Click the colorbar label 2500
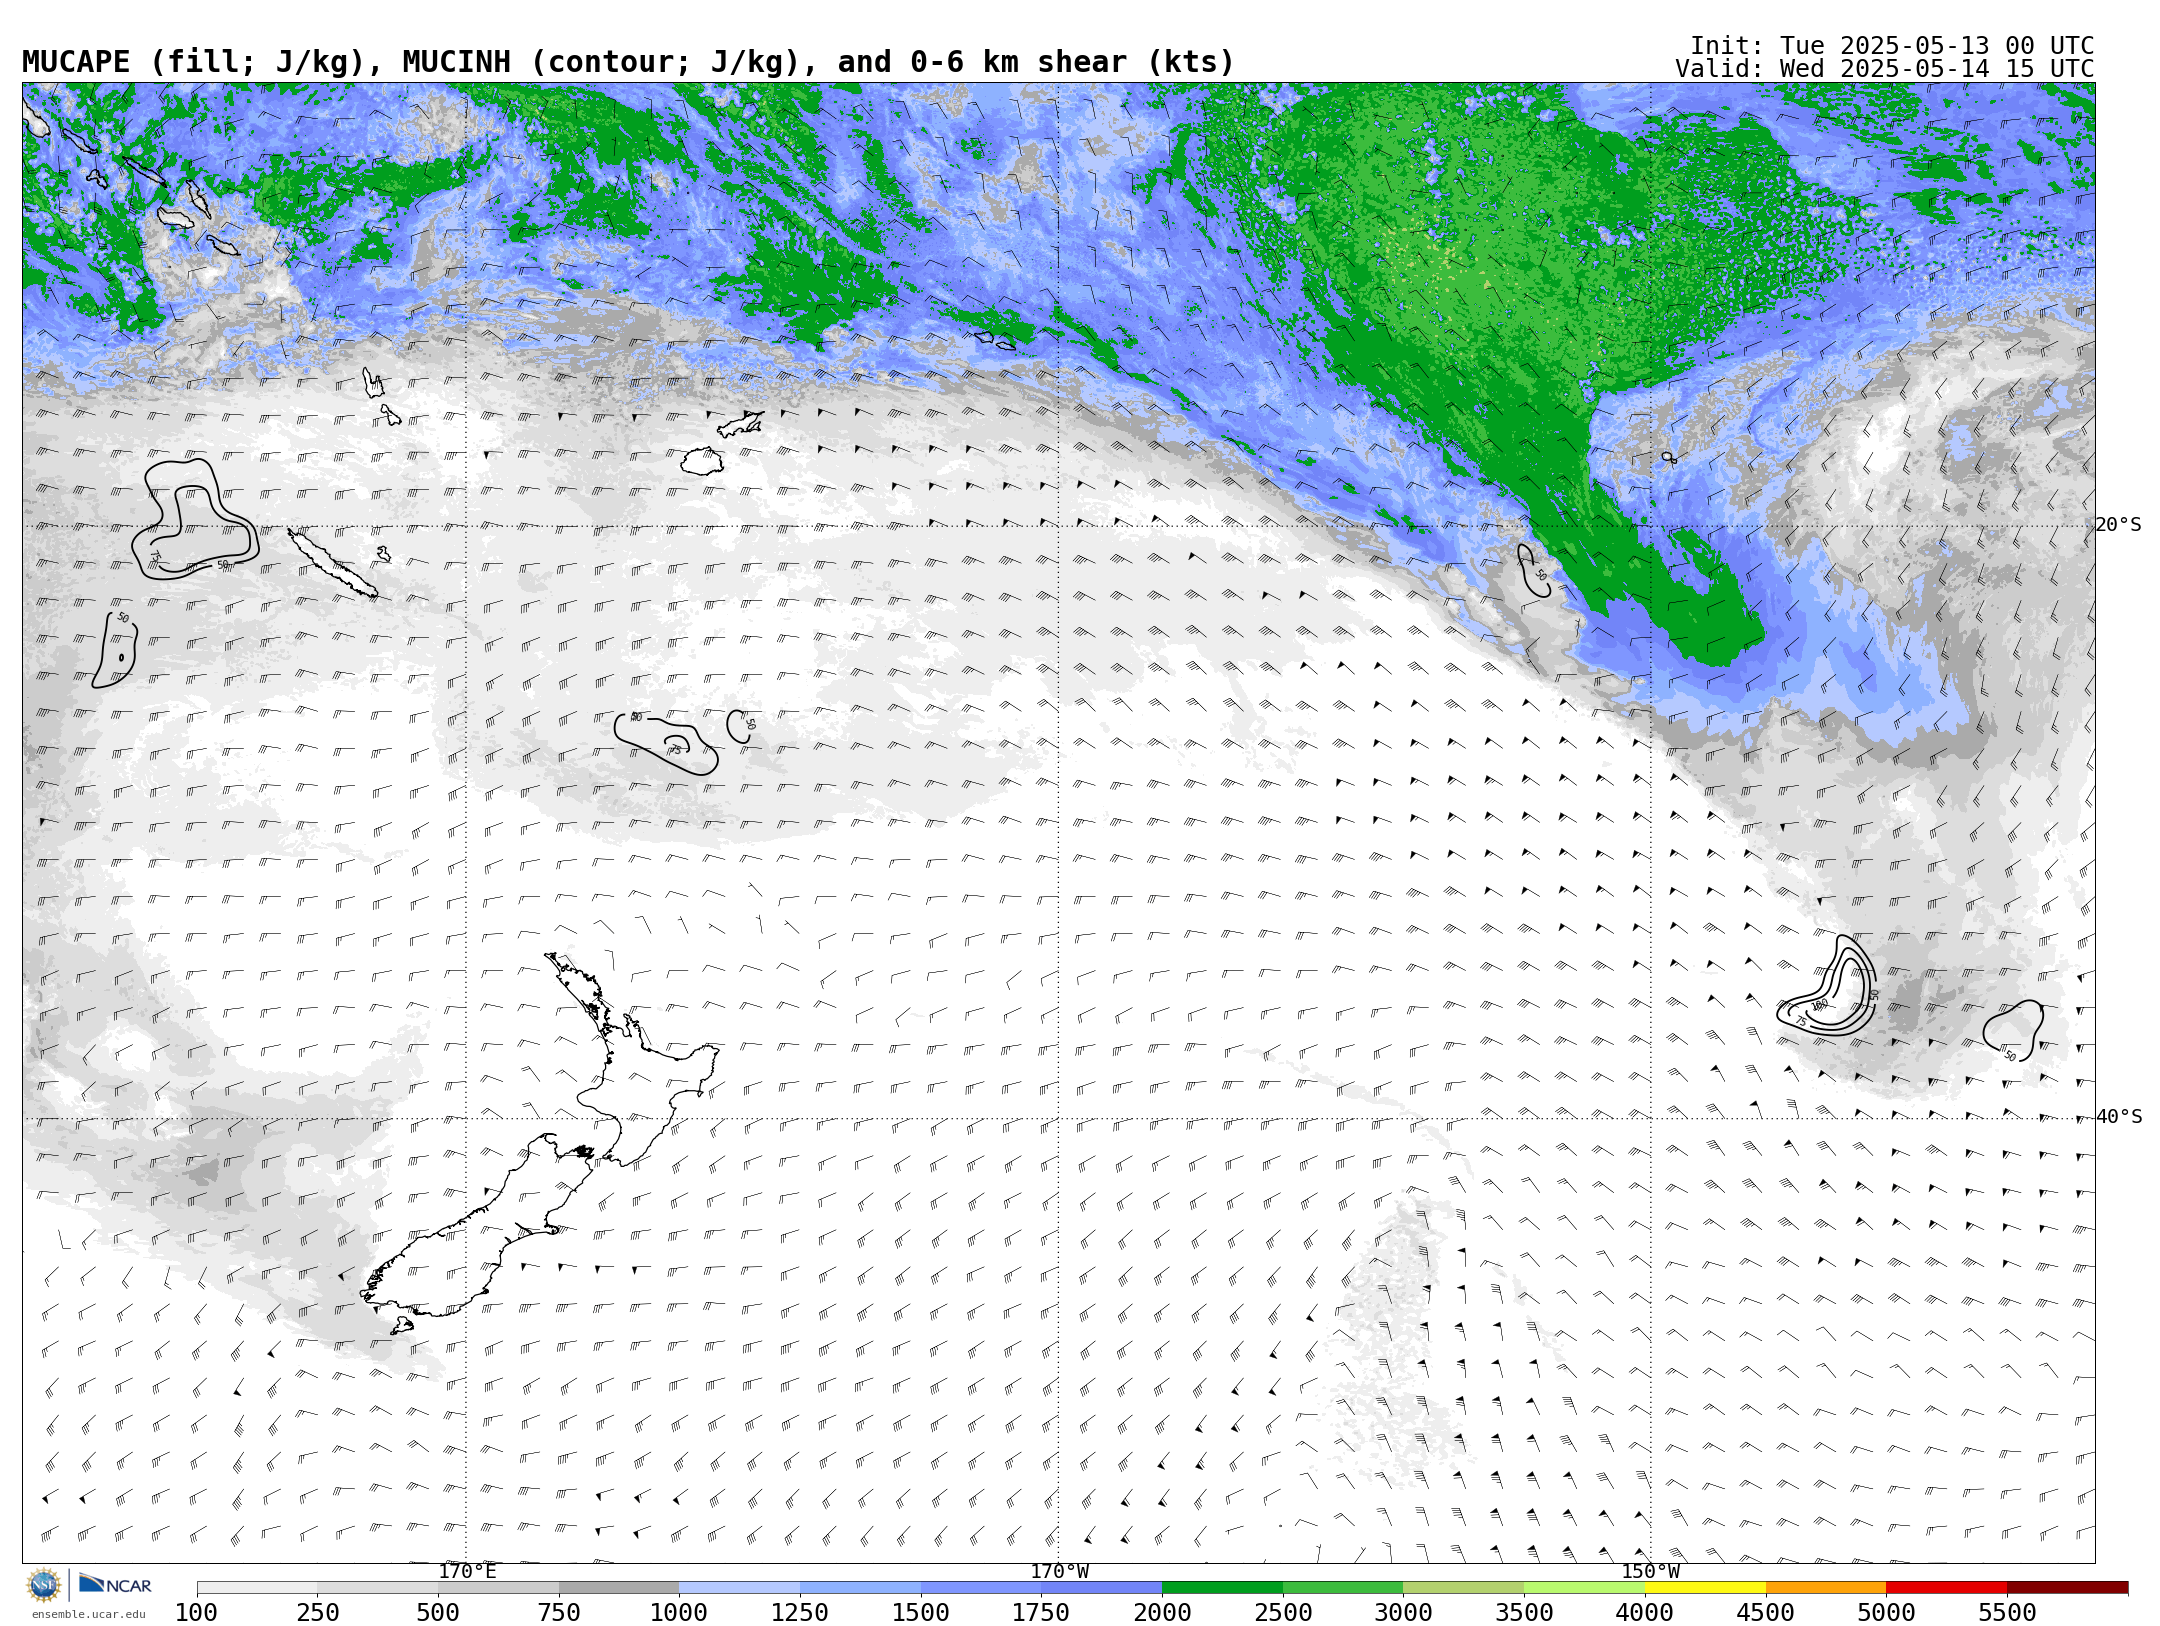Image resolution: width=2160 pixels, height=1626 pixels. pyautogui.click(x=1283, y=1612)
